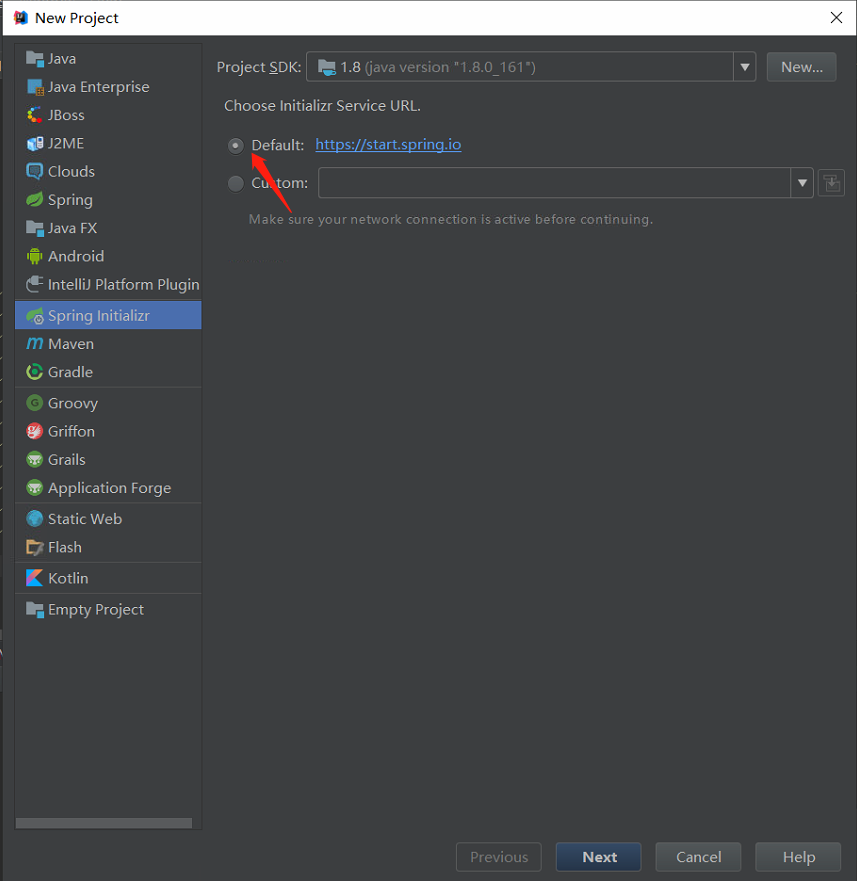
Task: Click the J2ME icon
Action: pos(34,143)
